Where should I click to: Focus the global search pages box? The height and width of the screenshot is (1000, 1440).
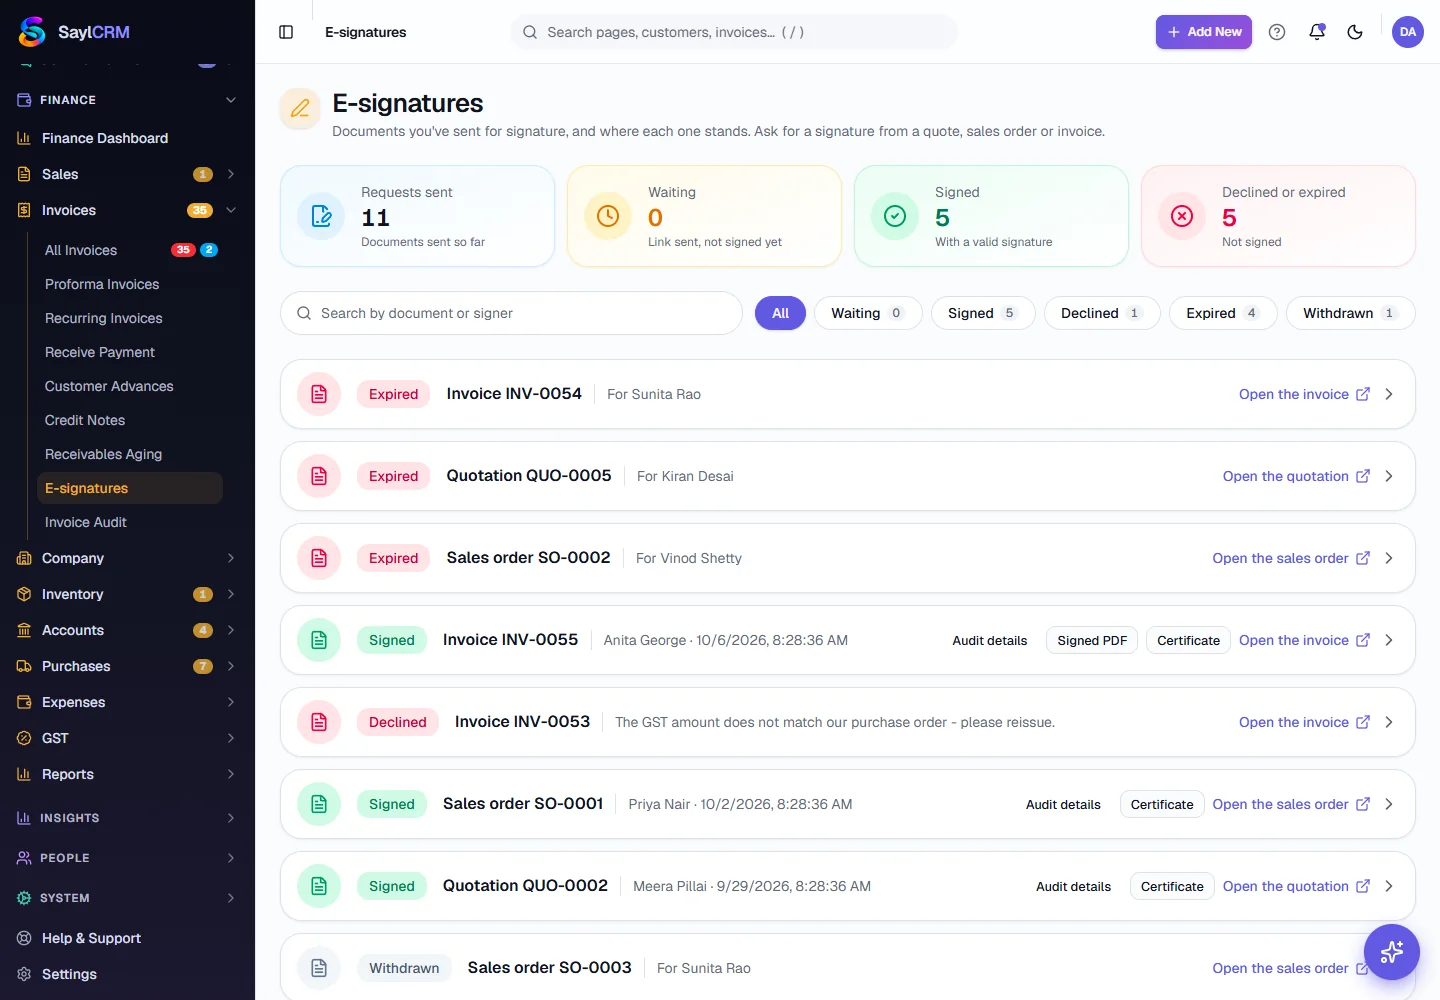(x=734, y=32)
